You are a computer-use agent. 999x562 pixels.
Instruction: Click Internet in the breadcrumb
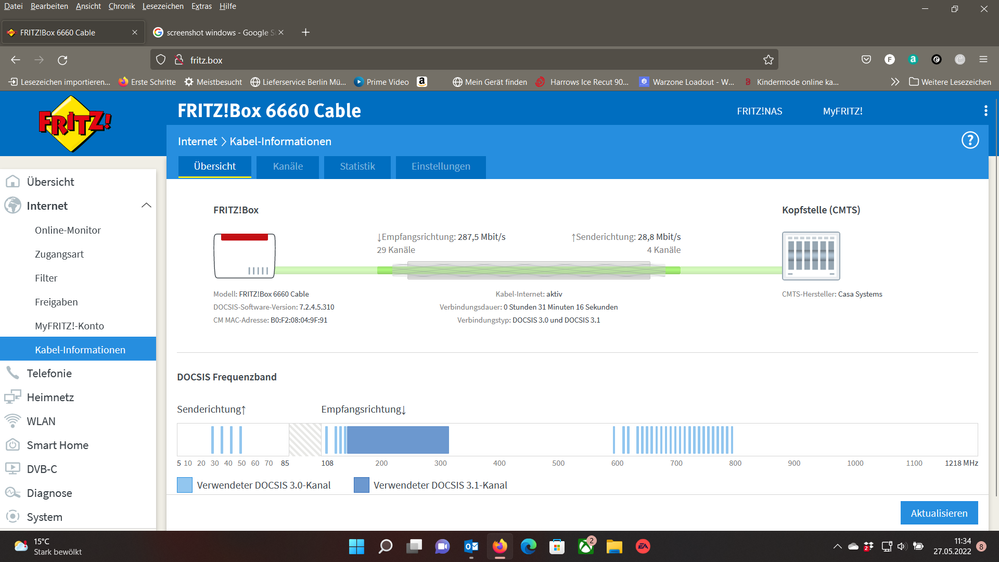[x=198, y=141]
